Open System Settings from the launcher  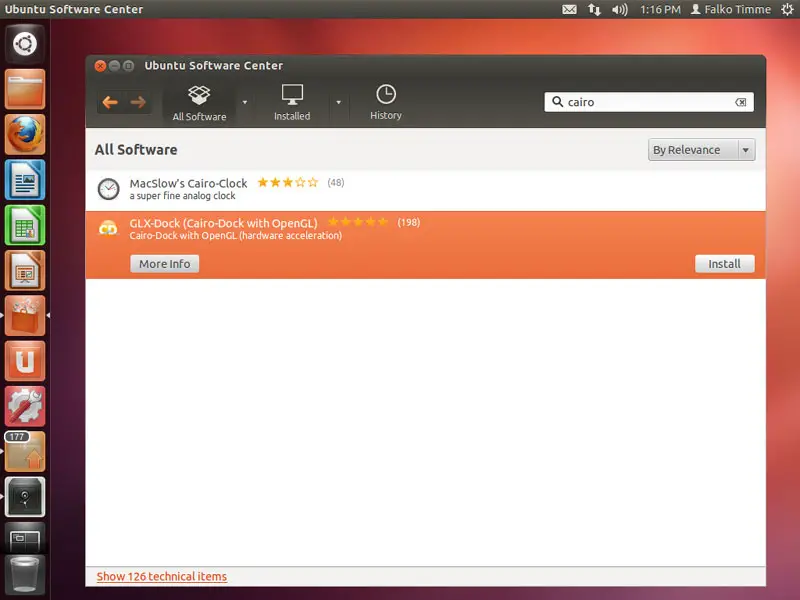pos(24,407)
